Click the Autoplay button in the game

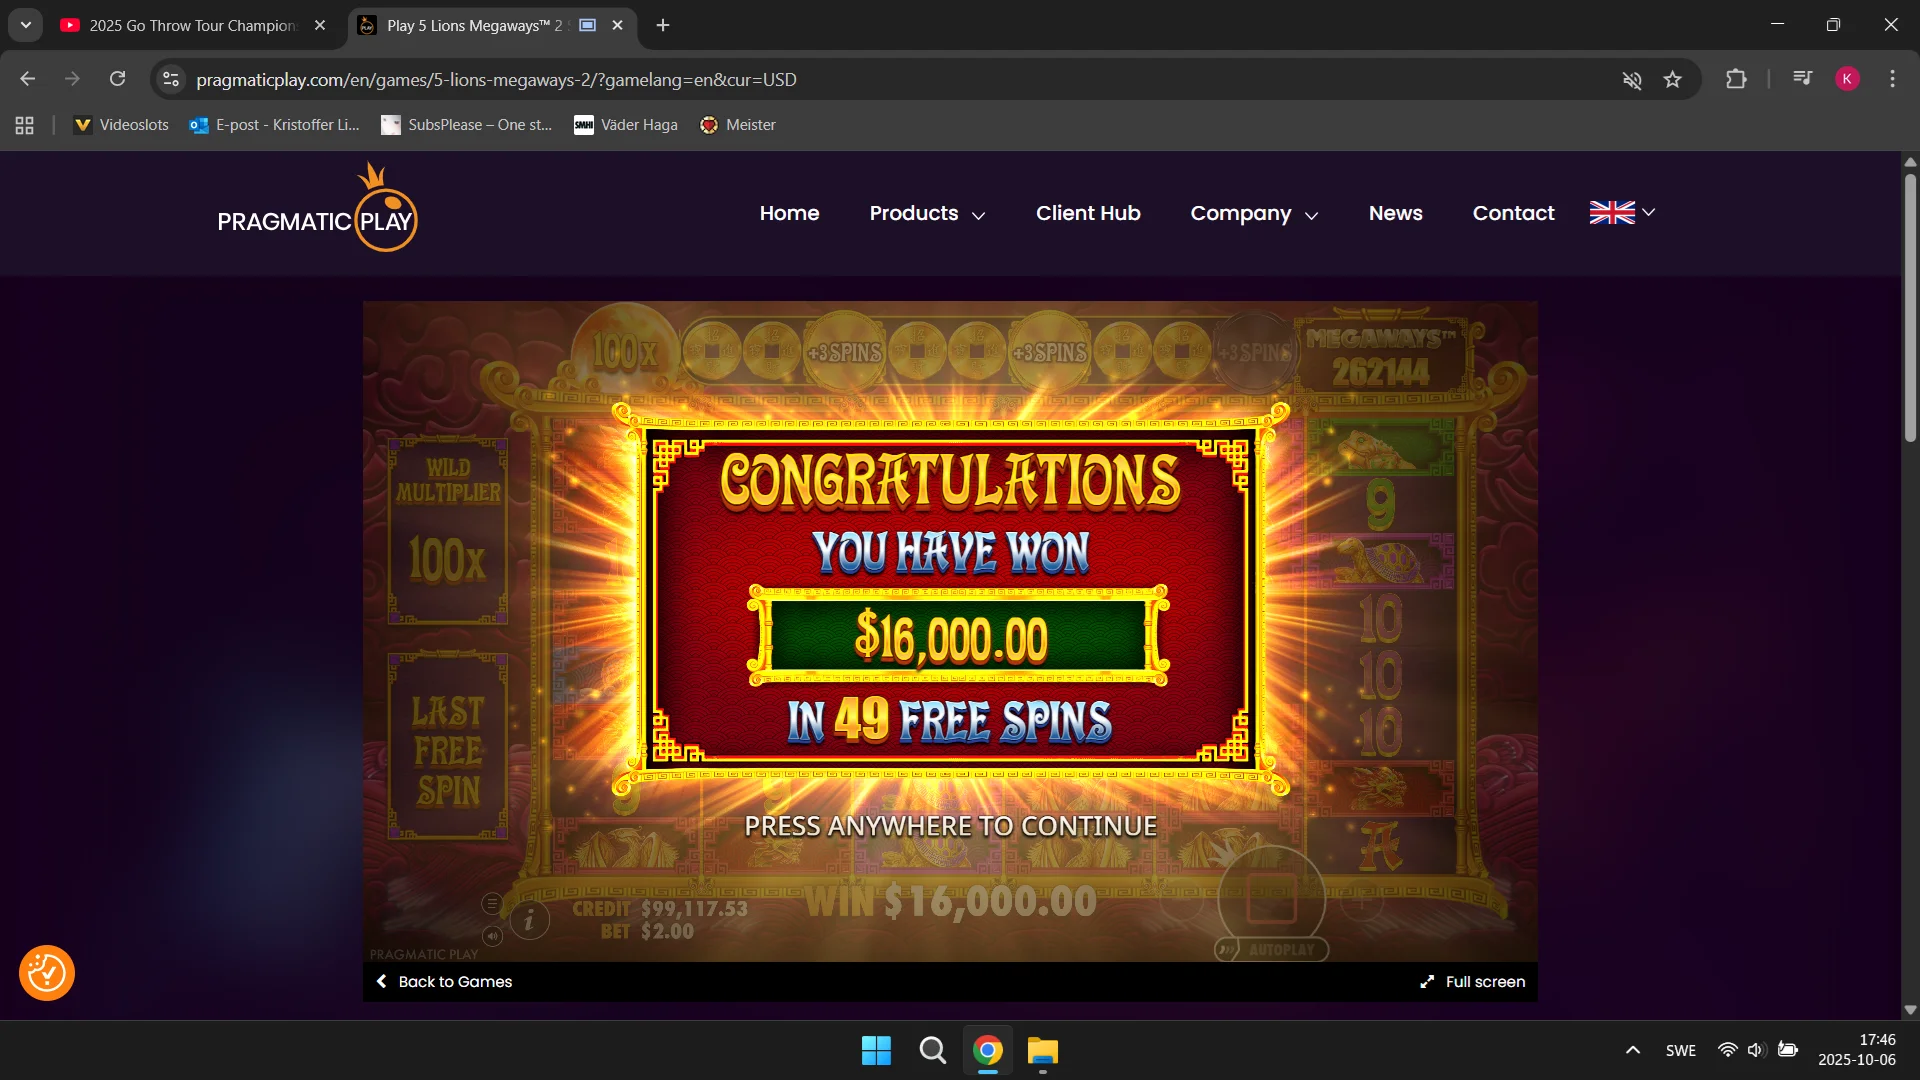coord(1271,950)
